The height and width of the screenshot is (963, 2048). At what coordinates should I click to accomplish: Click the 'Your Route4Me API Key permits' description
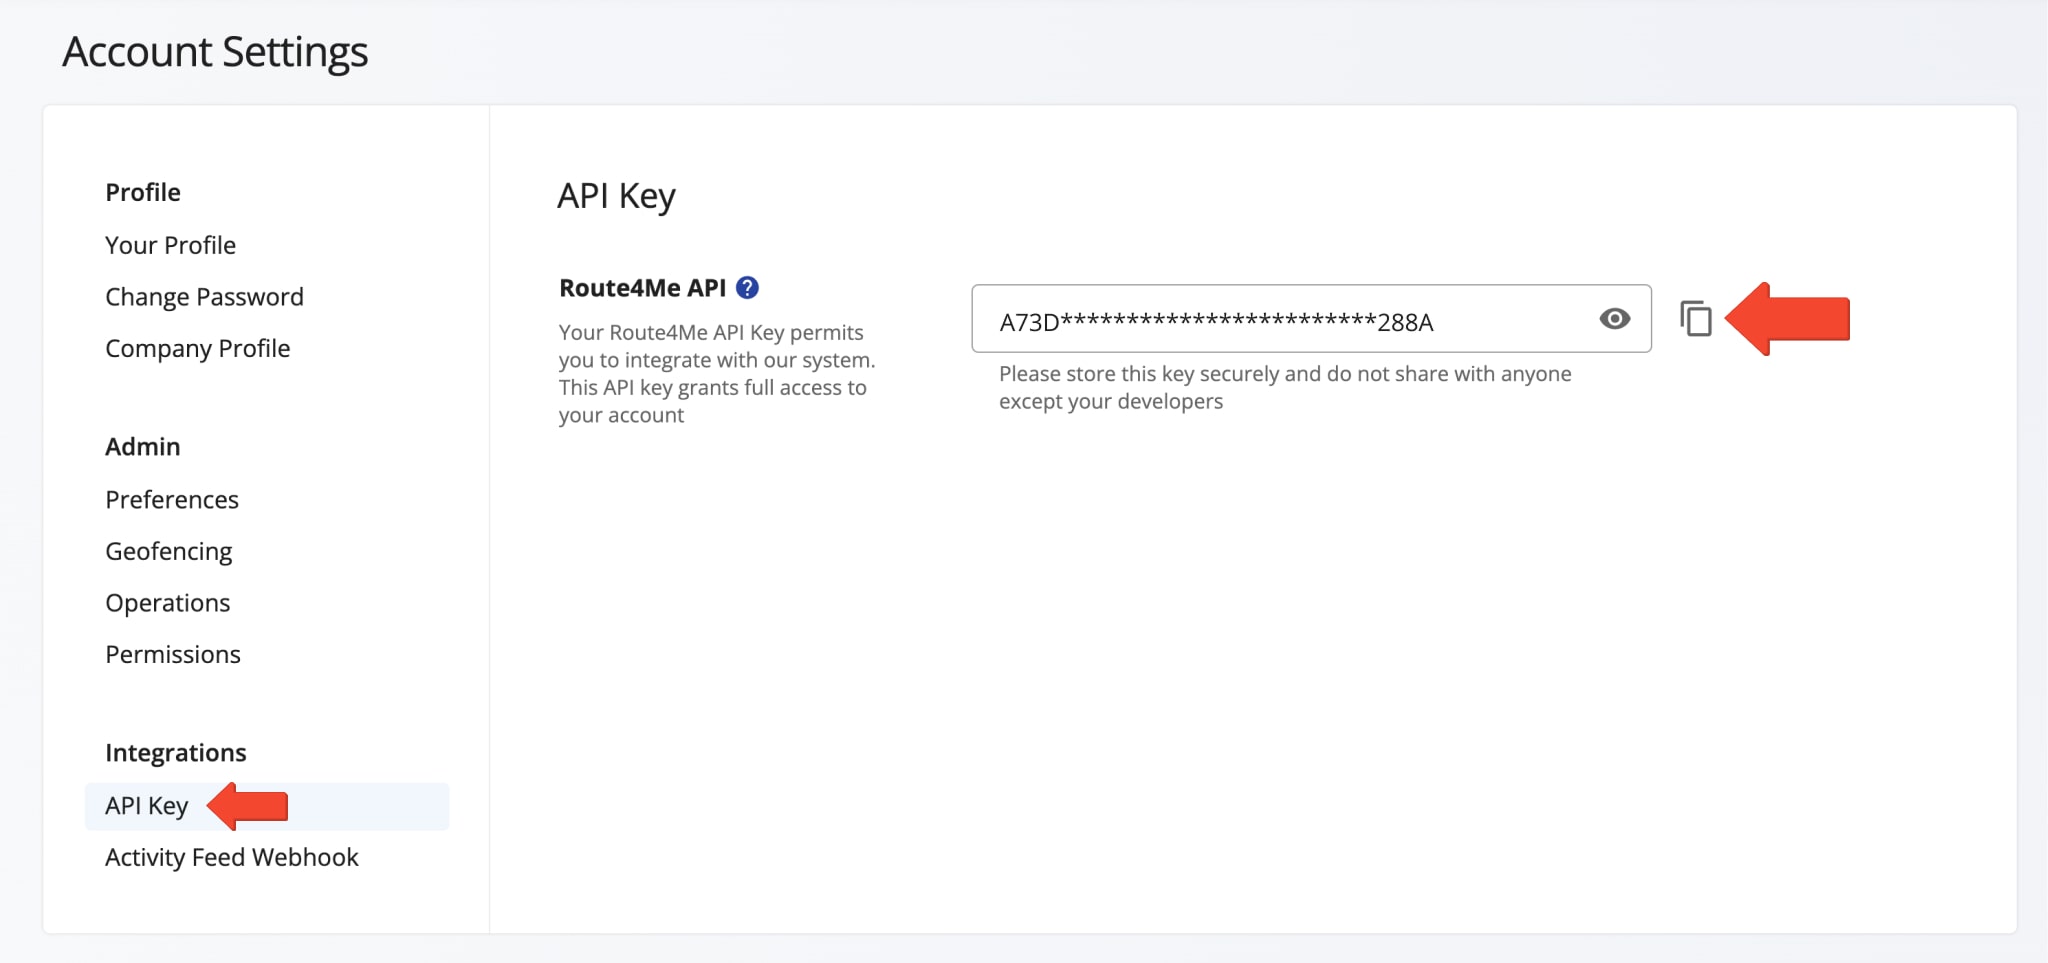point(717,373)
